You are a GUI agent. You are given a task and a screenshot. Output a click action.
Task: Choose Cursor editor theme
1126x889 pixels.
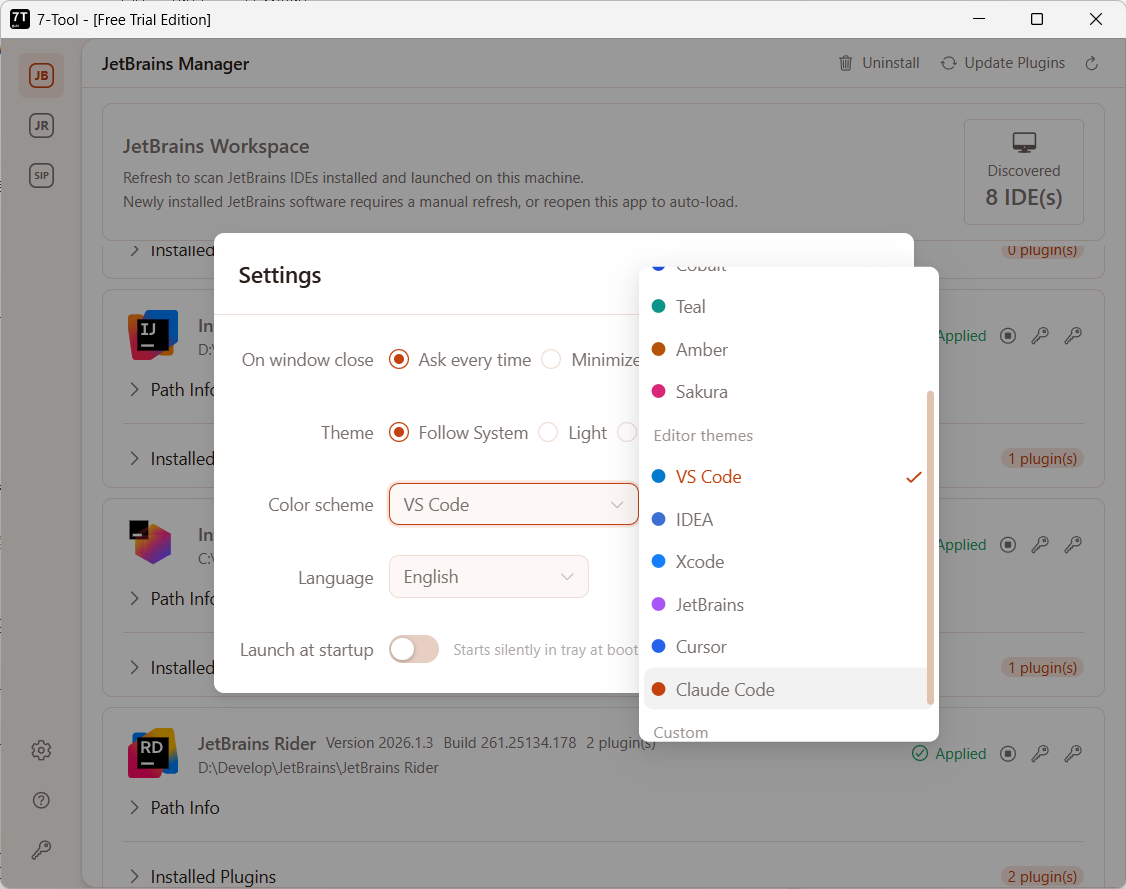coord(788,647)
